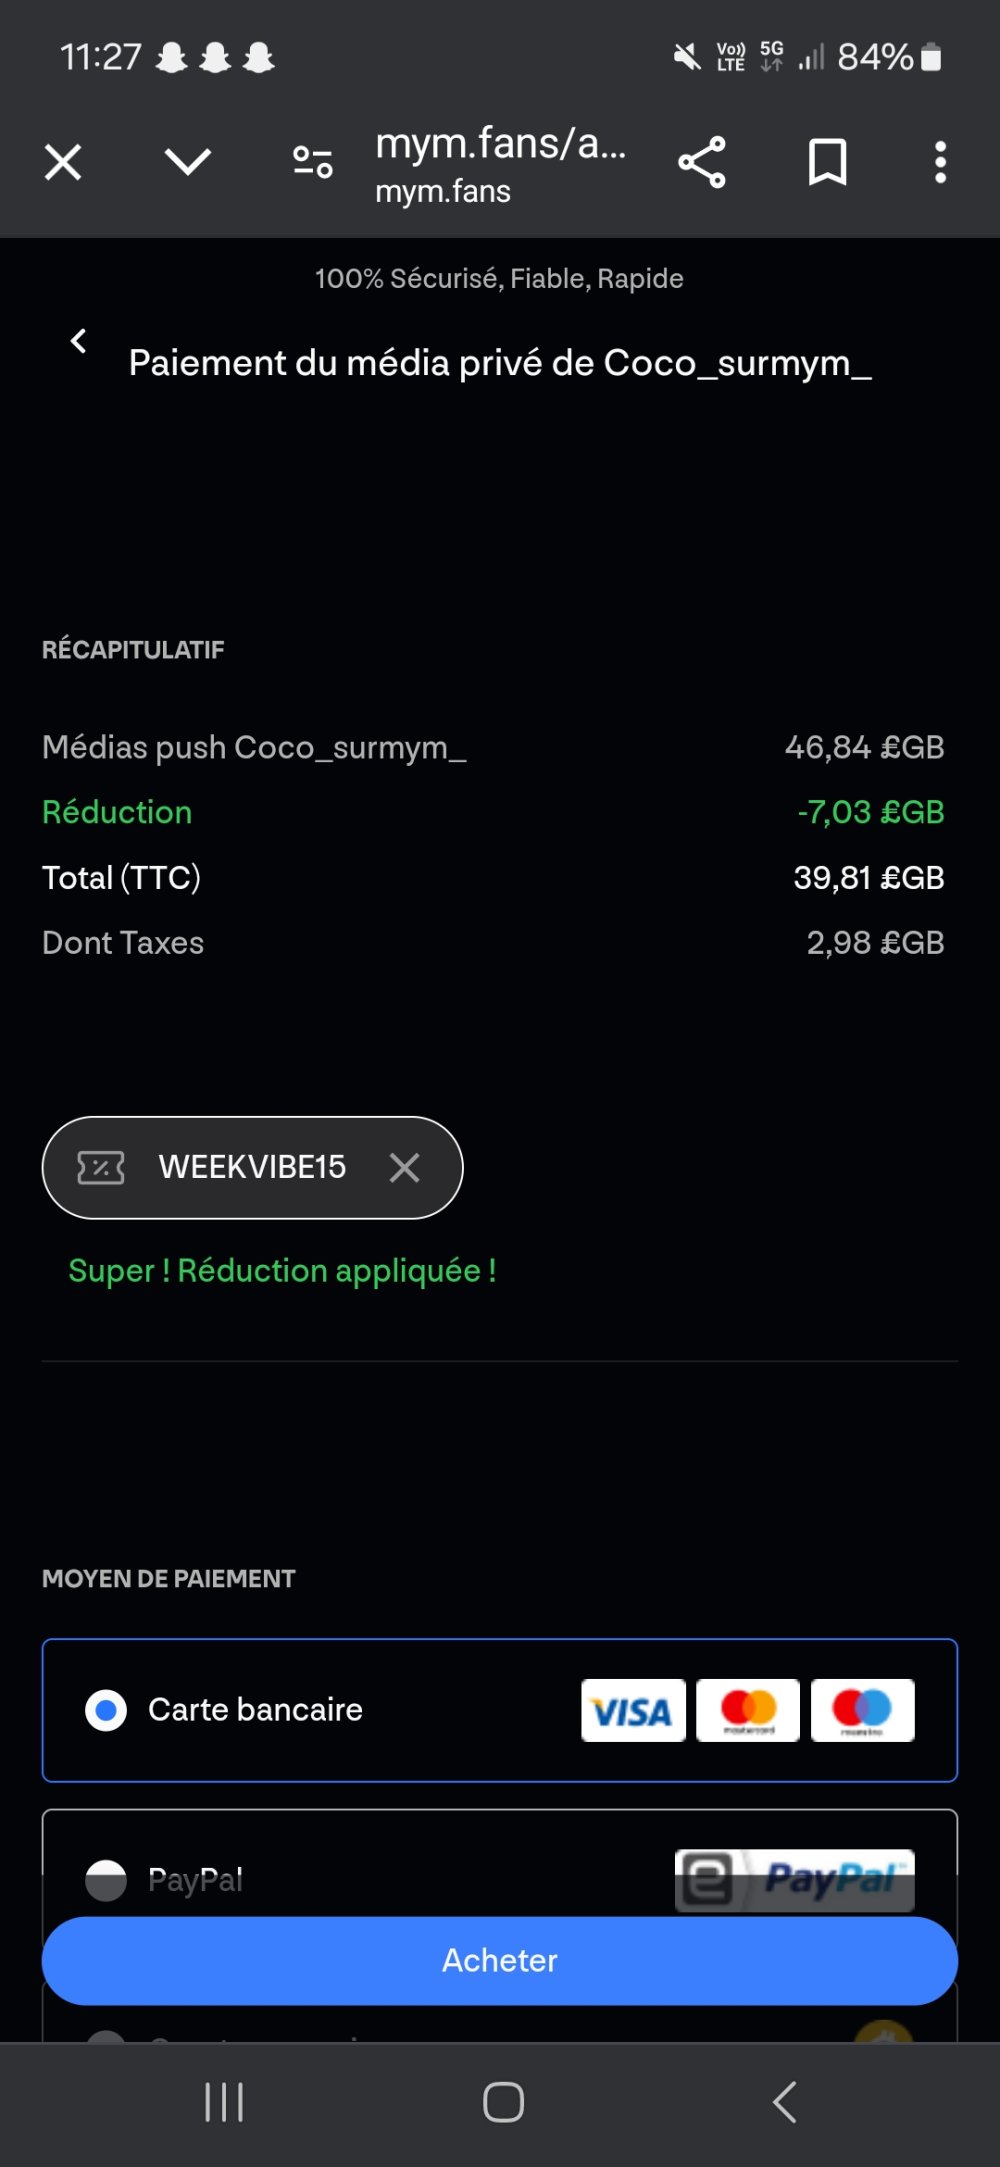Bookmark this page
1000x2167 pixels.
coord(827,162)
